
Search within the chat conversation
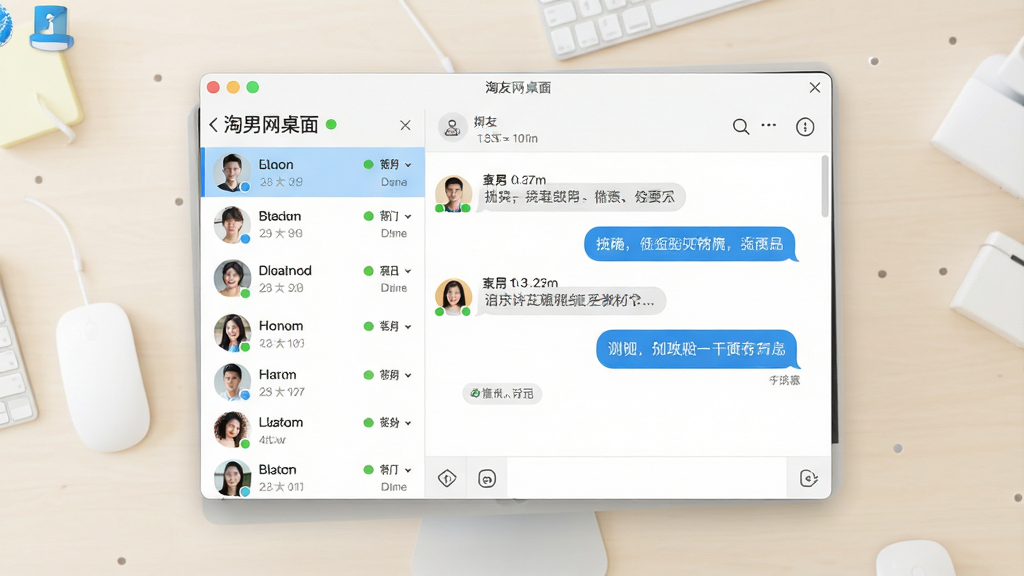(x=741, y=127)
